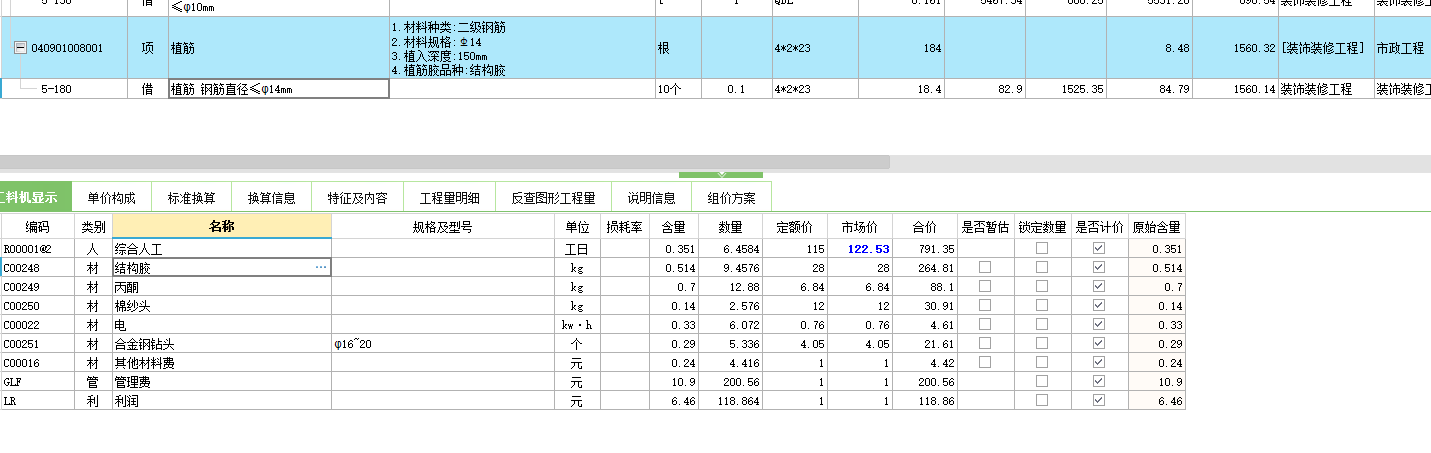
Task: Toggle 是否暂估 checkbox for 结构胶
Action: click(x=985, y=268)
